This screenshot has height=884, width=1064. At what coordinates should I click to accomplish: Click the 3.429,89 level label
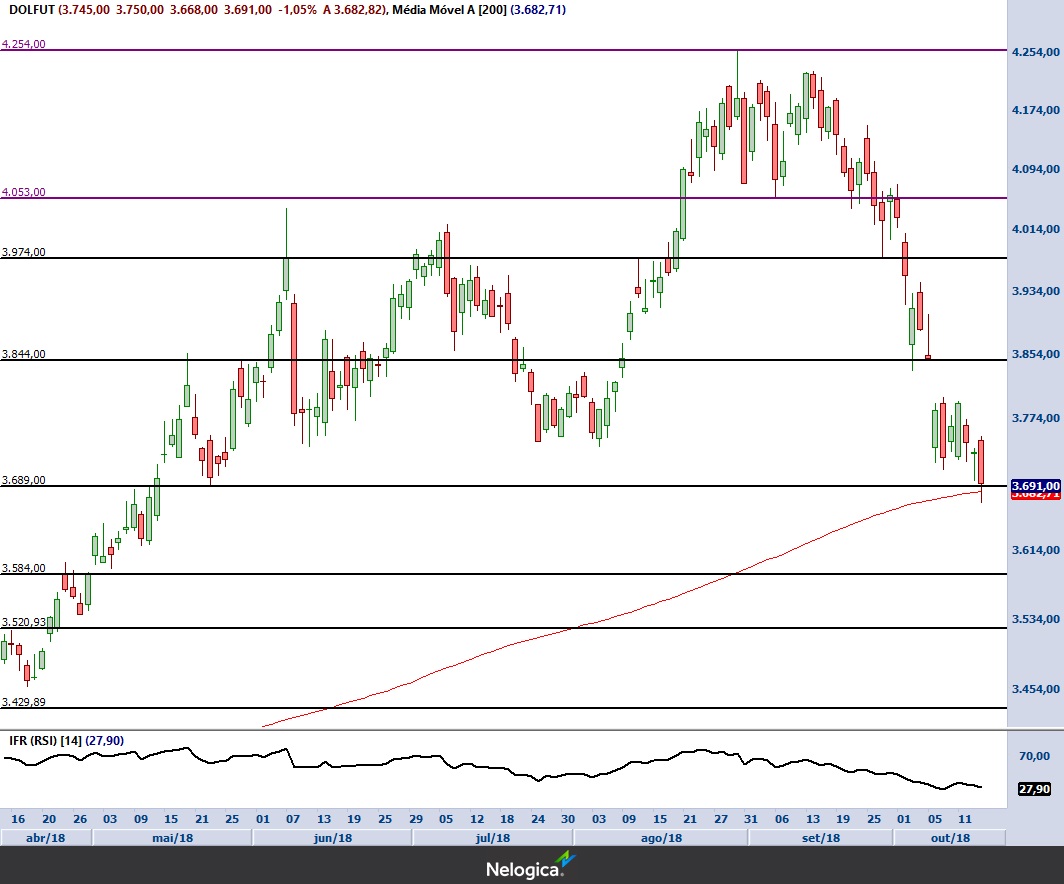coord(24,702)
